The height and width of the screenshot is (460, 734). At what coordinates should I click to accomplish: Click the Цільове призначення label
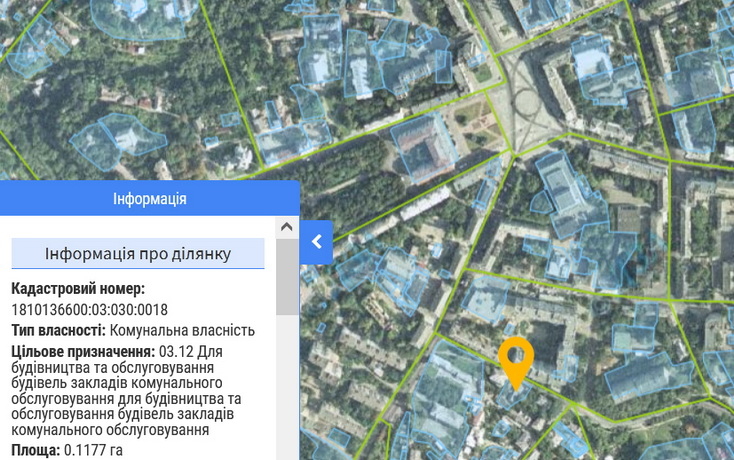(x=82, y=352)
